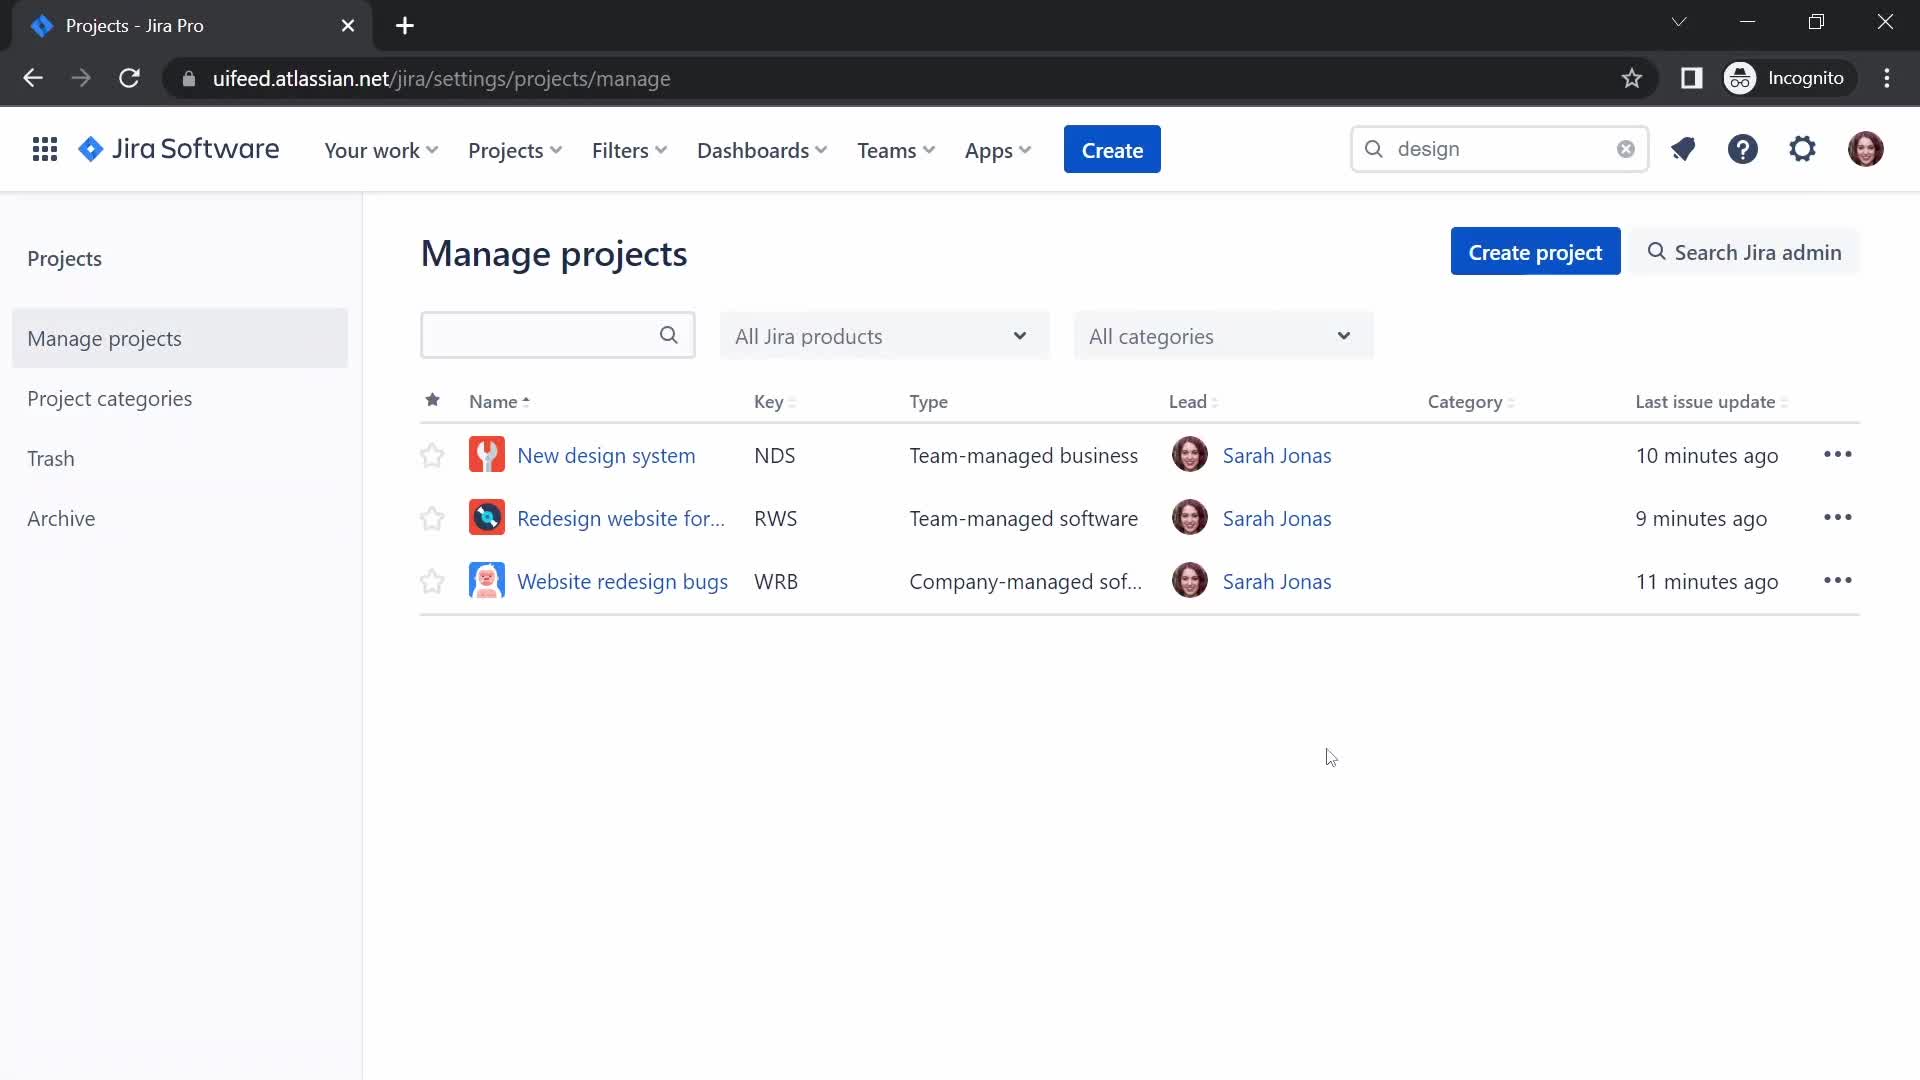Click the Create button in the navbar
The height and width of the screenshot is (1080, 1920).
pos(1112,149)
